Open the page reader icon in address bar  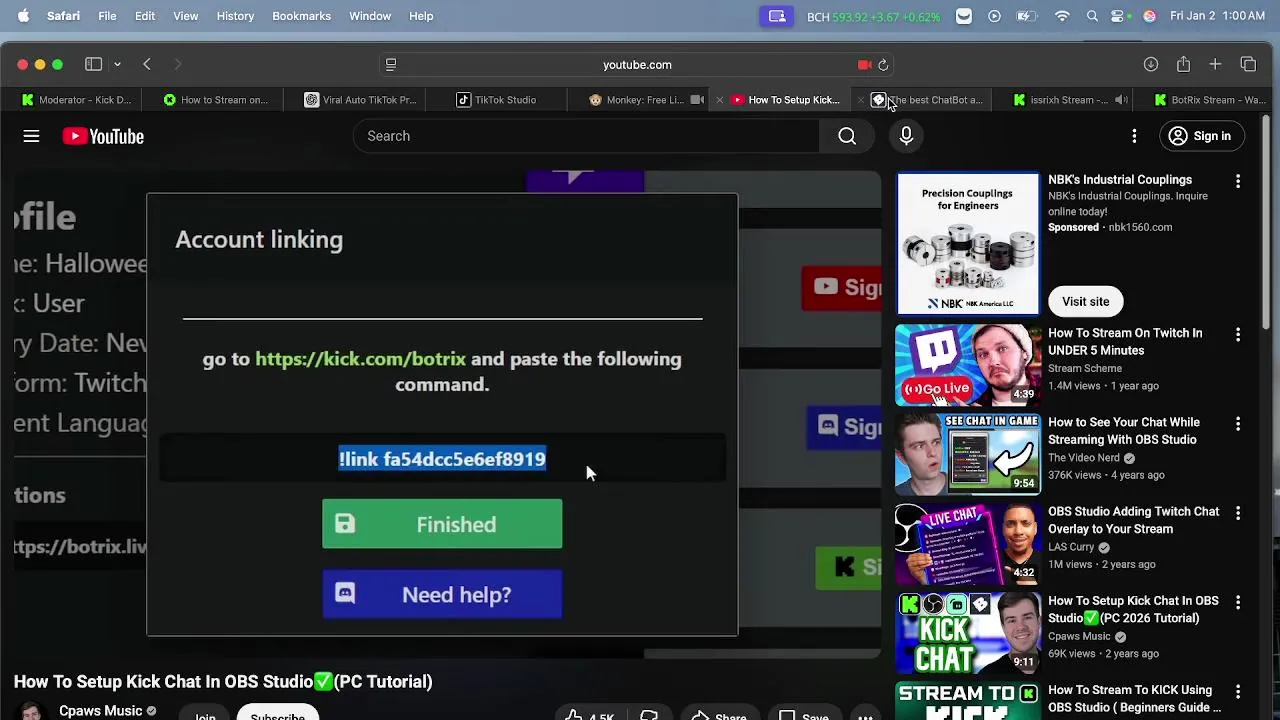(x=391, y=64)
